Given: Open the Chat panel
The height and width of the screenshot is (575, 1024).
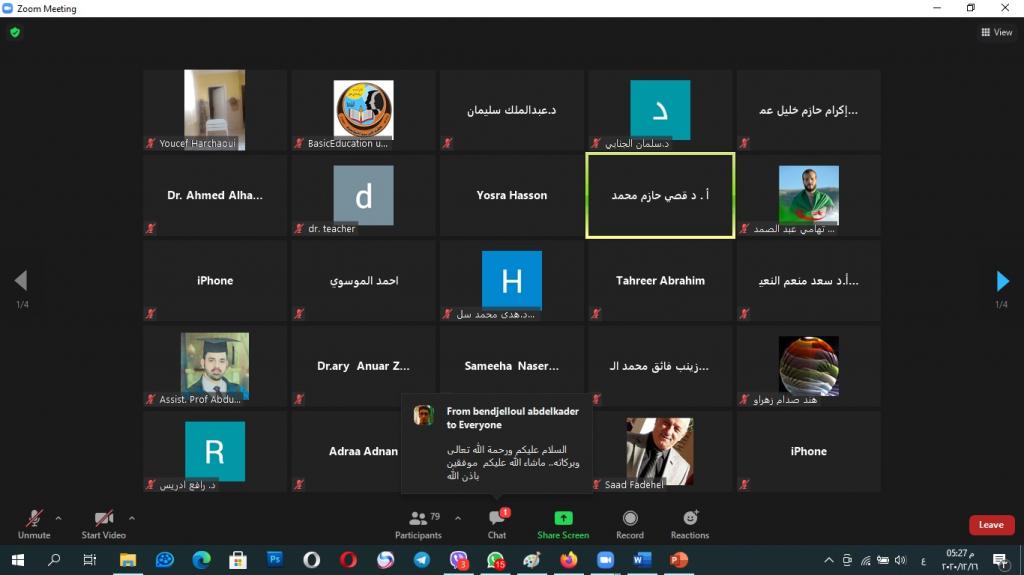Looking at the screenshot, I should (x=497, y=523).
